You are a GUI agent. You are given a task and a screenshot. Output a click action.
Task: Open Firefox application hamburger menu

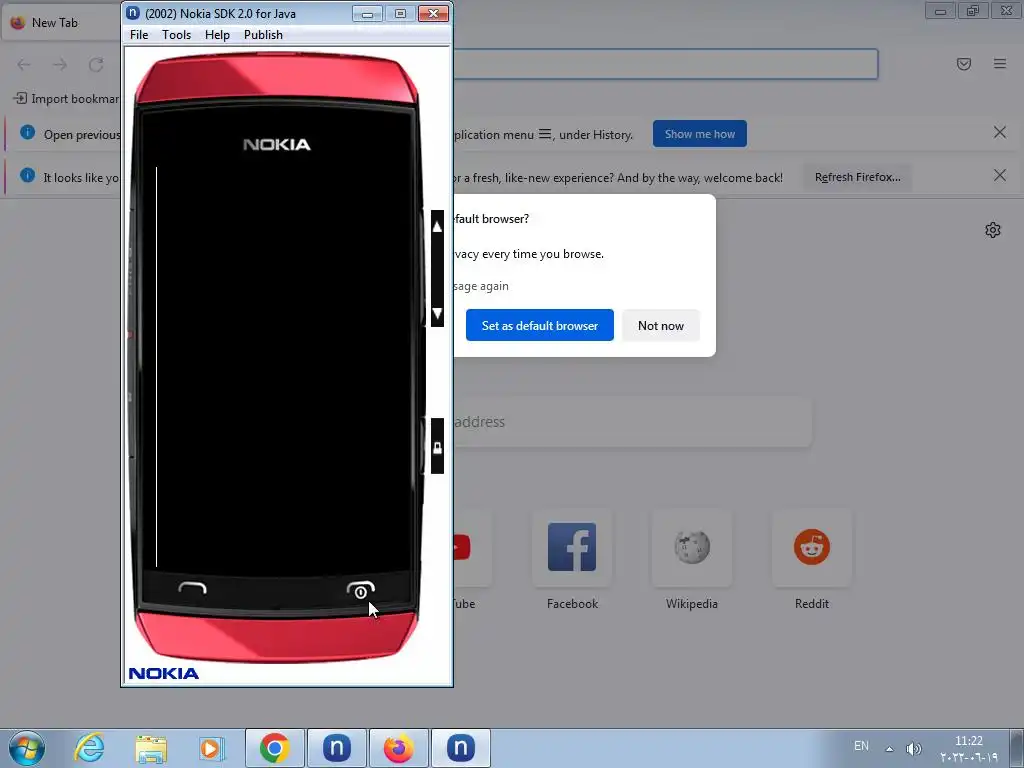click(999, 63)
